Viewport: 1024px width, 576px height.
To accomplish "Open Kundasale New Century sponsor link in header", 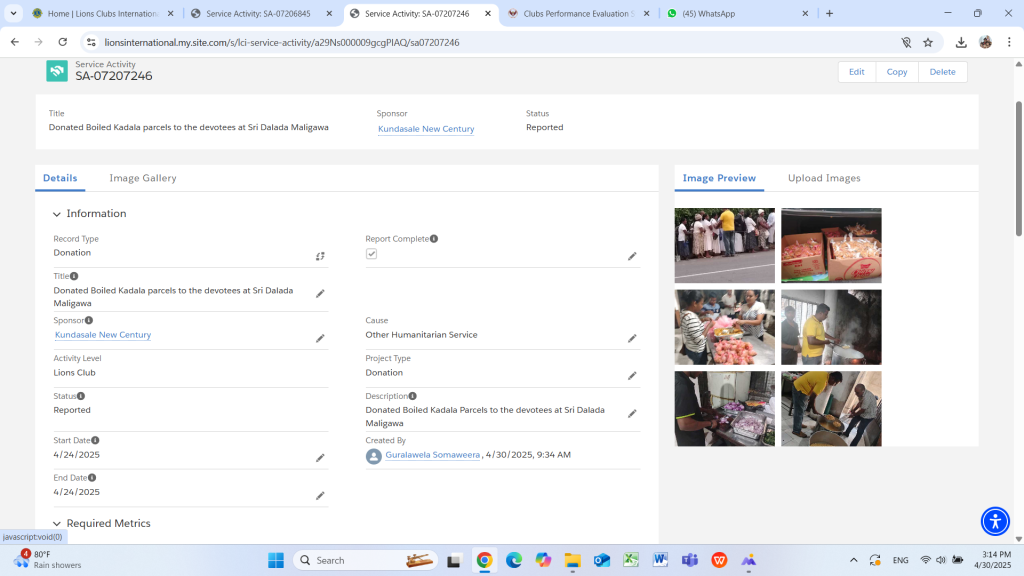I will pos(426,129).
